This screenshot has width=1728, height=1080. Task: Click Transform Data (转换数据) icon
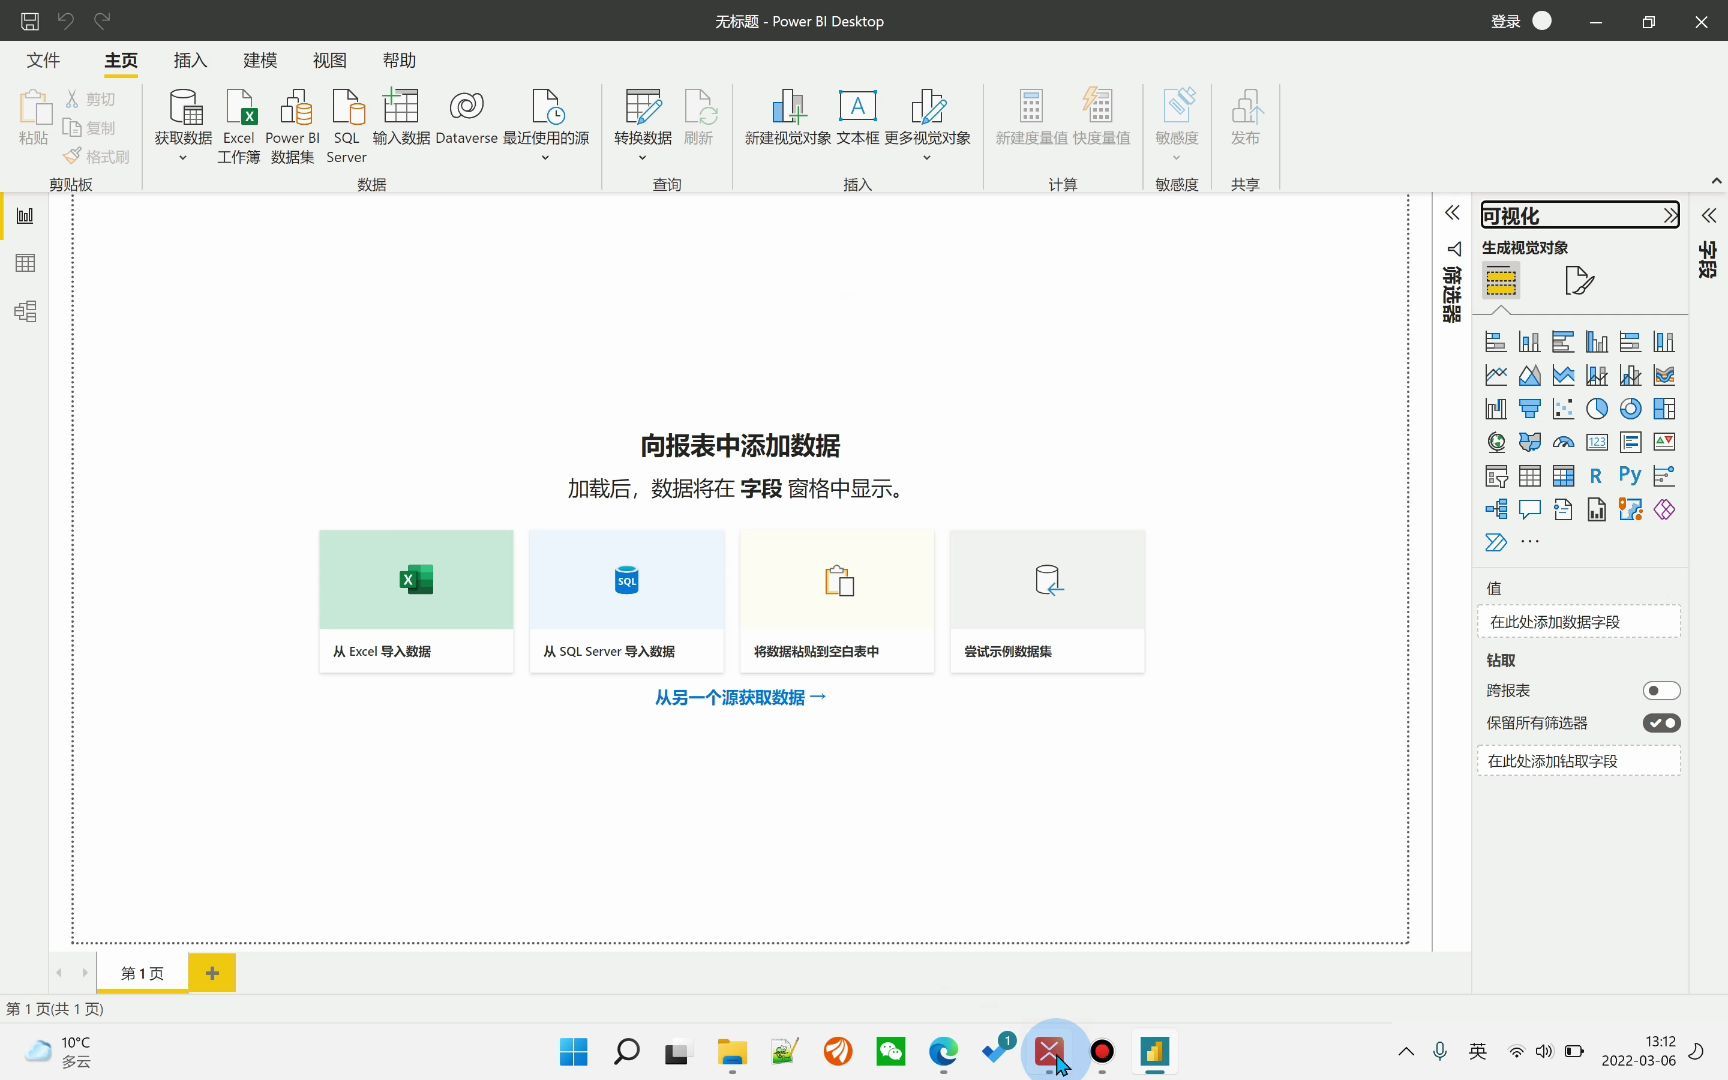point(643,107)
